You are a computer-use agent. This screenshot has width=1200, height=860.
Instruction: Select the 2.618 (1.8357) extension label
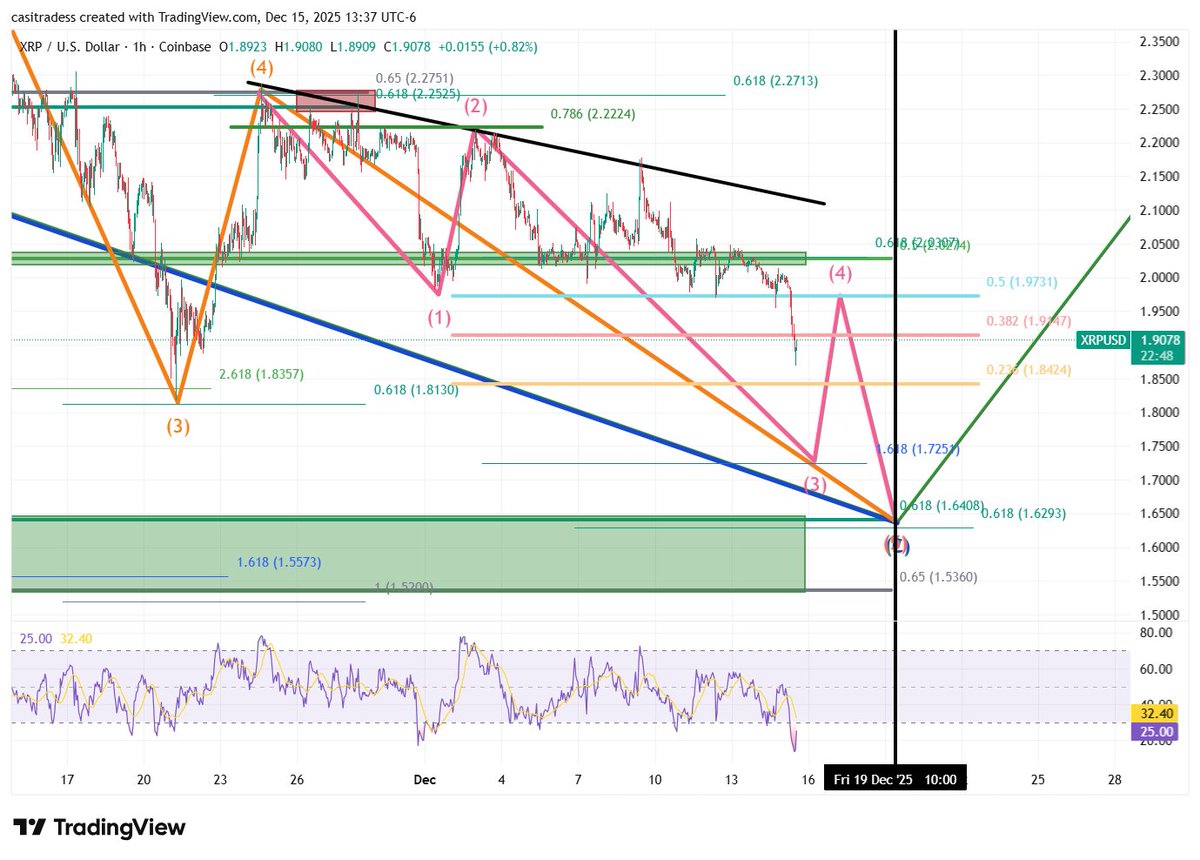261,374
